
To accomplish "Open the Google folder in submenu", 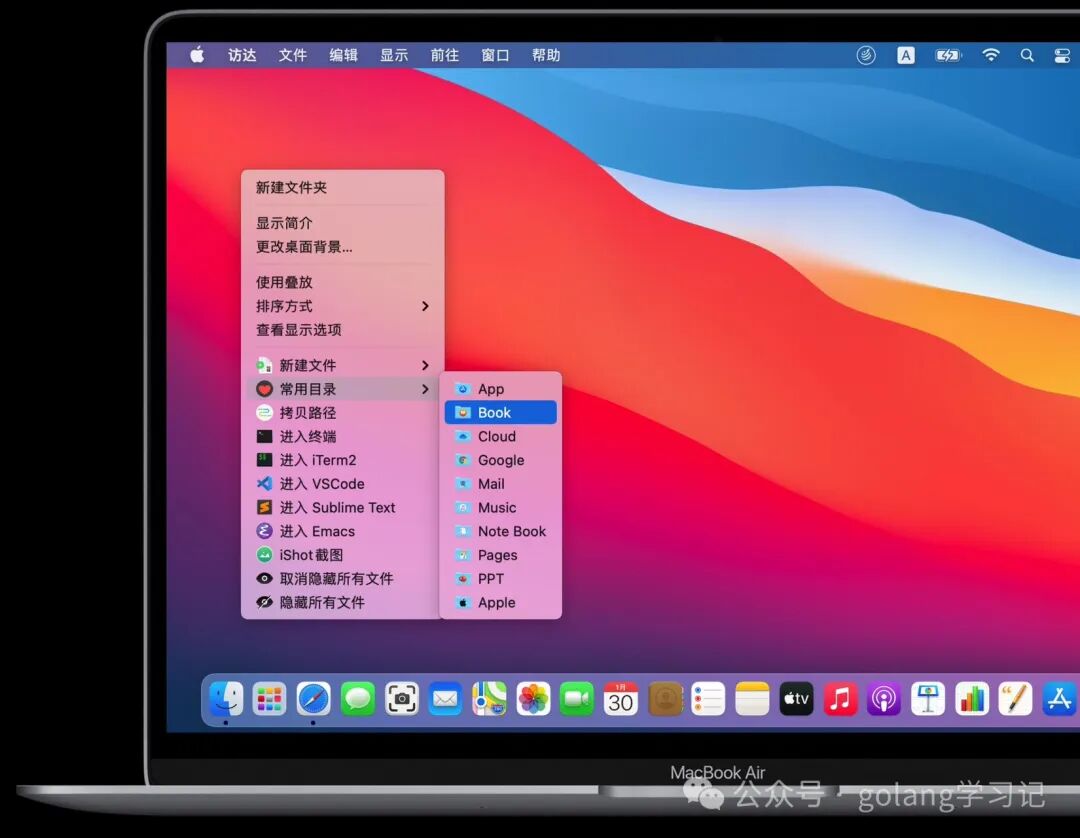I will coord(501,460).
